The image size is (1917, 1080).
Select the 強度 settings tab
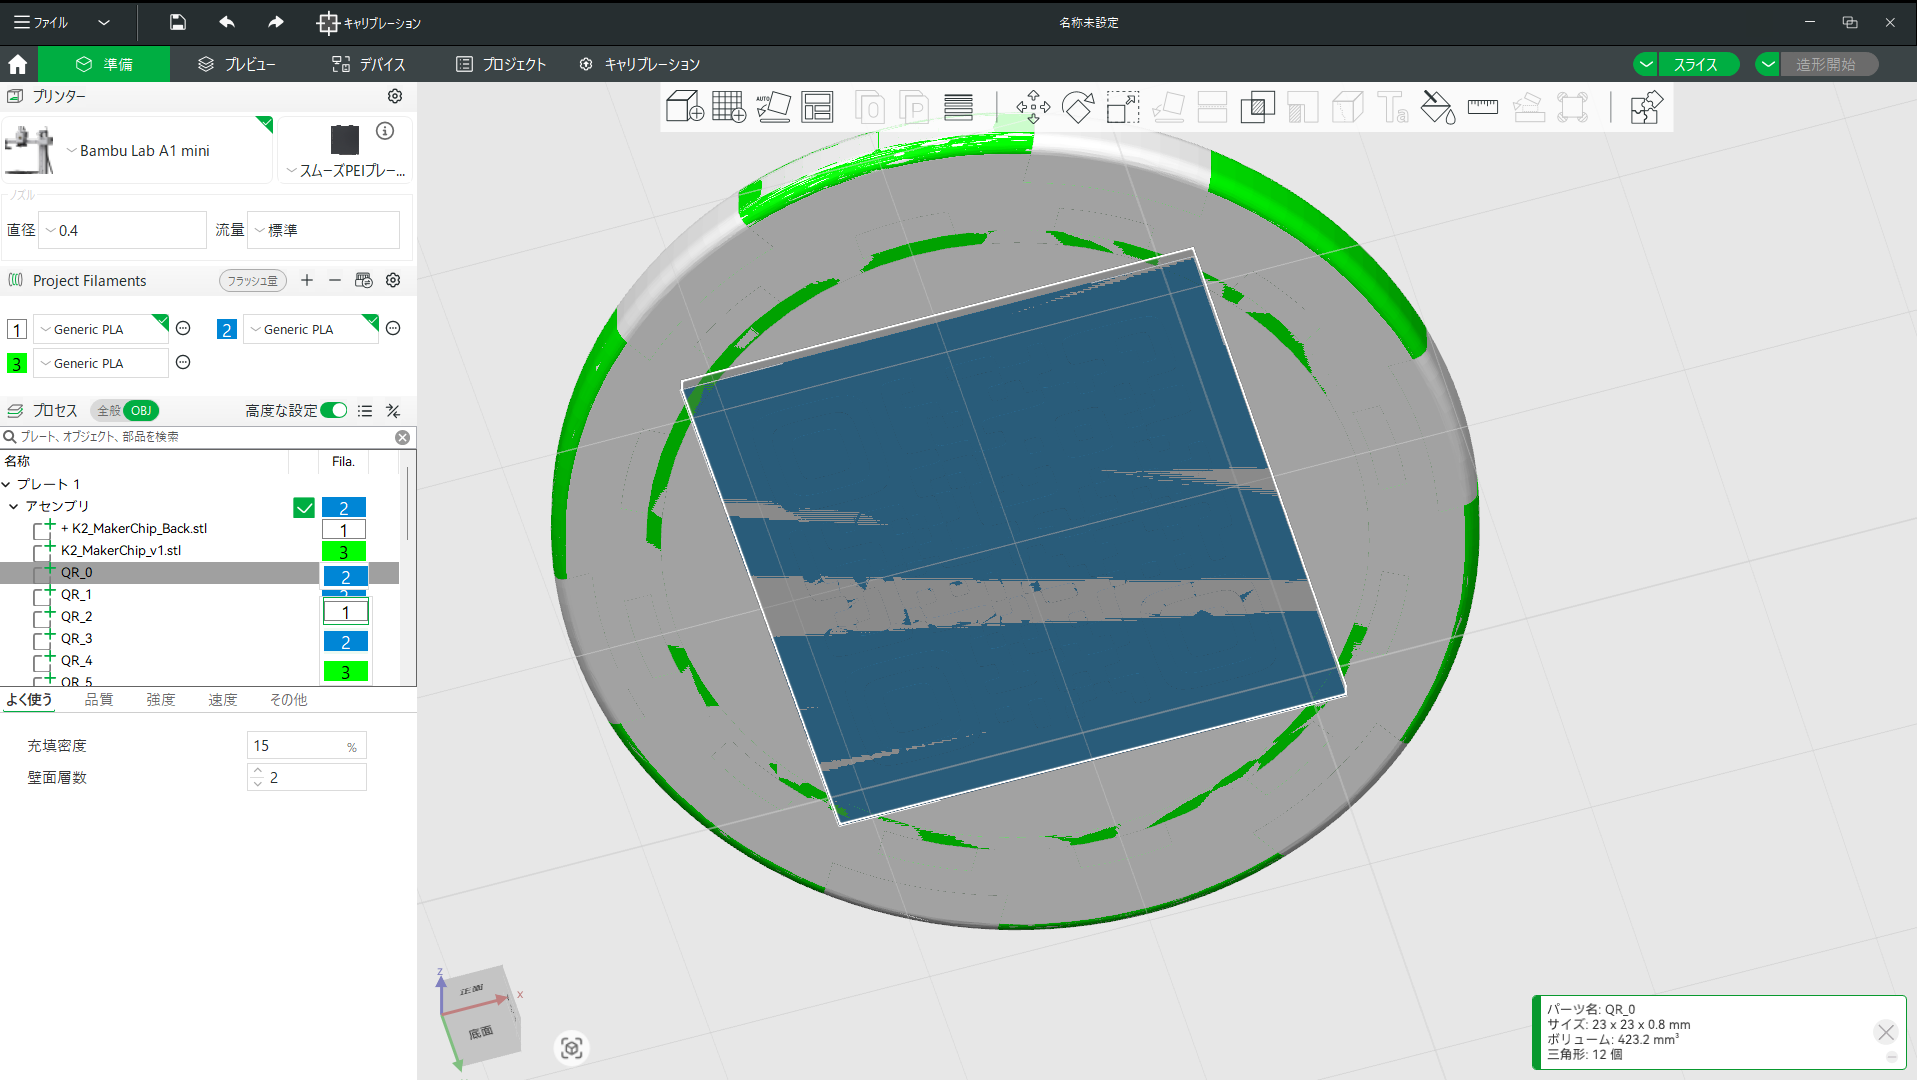pyautogui.click(x=161, y=700)
